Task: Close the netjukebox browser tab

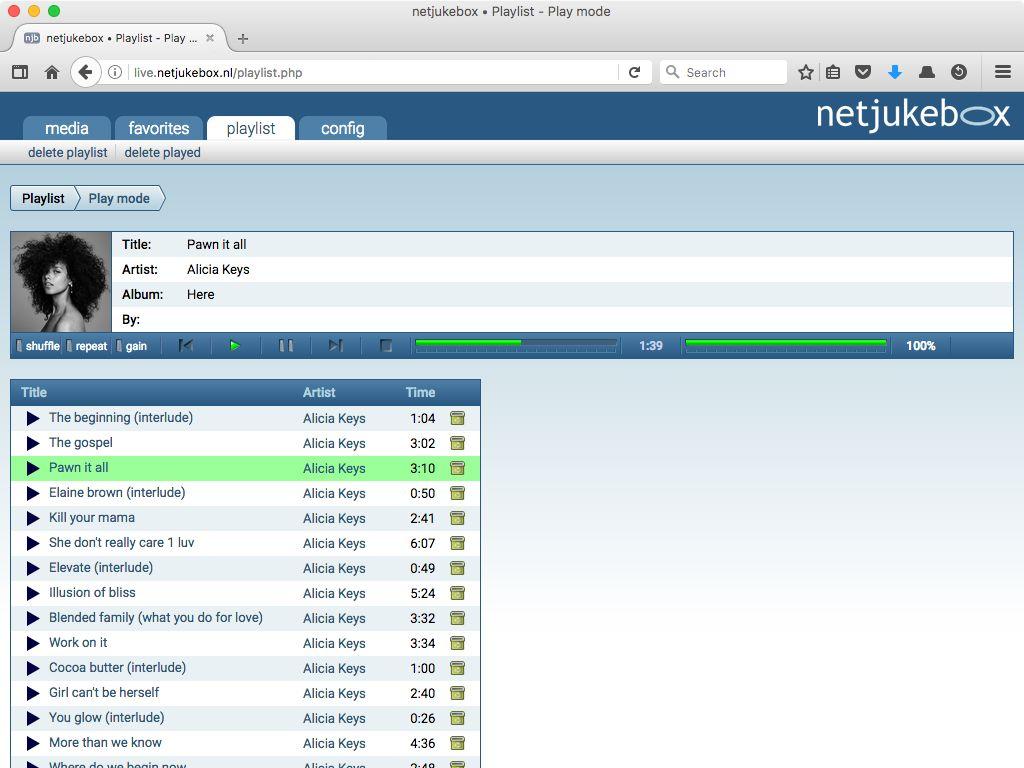Action: coord(210,38)
